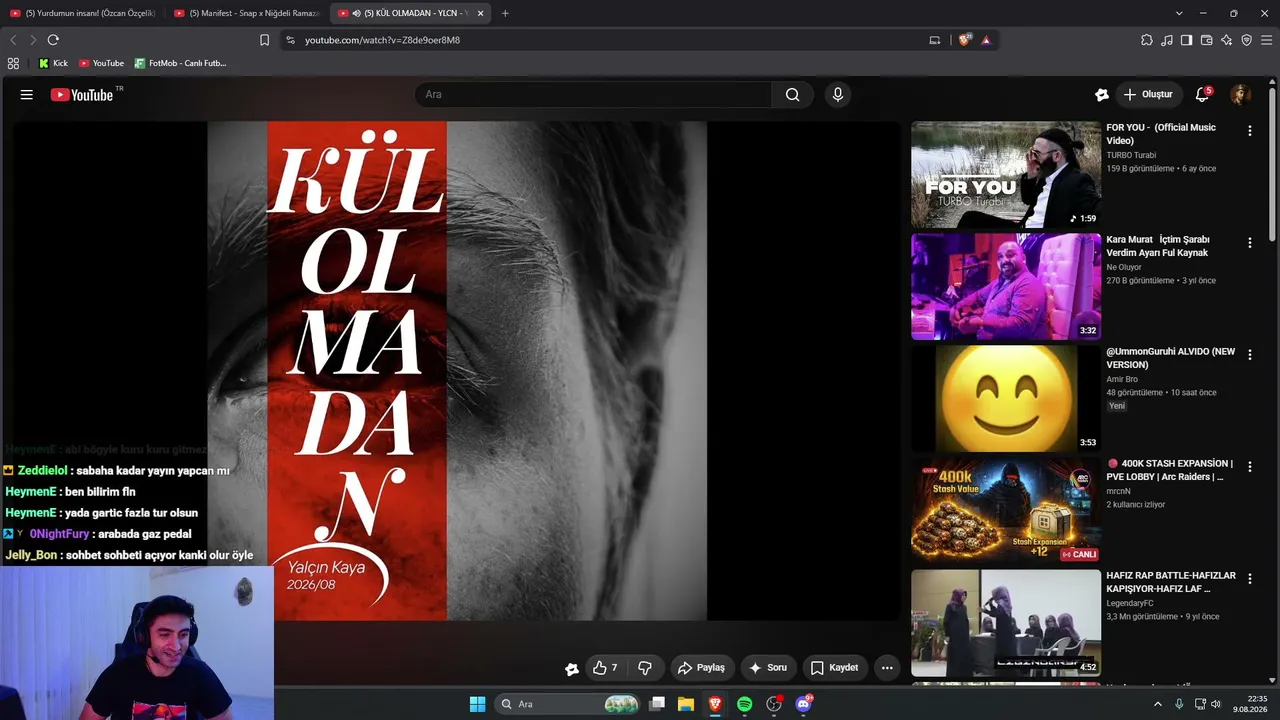Open the 400K Stash Value live thumbnail
Image resolution: width=1280 pixels, height=720 pixels.
click(x=1006, y=511)
